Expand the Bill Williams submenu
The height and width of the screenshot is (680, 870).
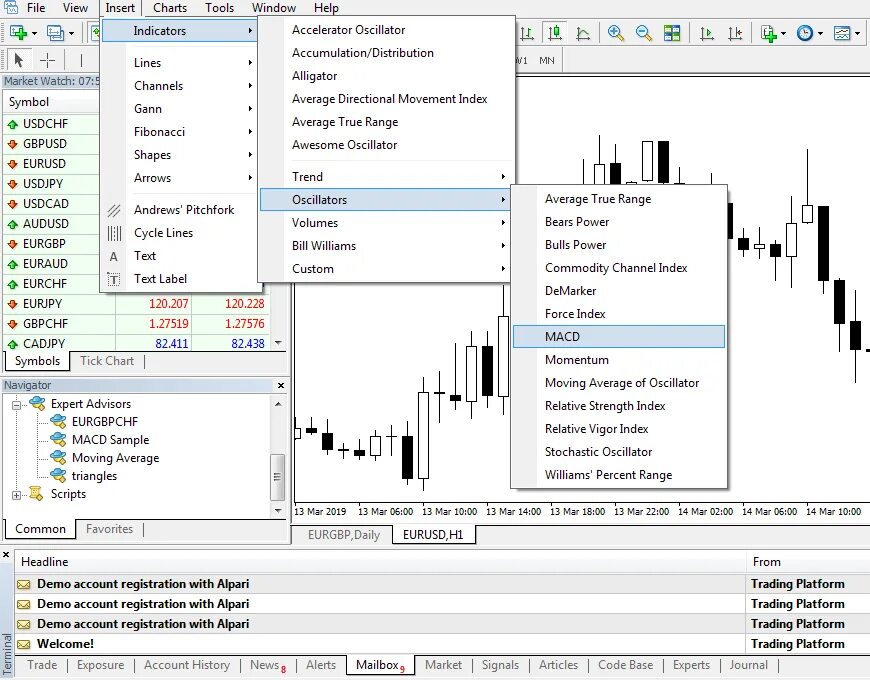pyautogui.click(x=385, y=246)
